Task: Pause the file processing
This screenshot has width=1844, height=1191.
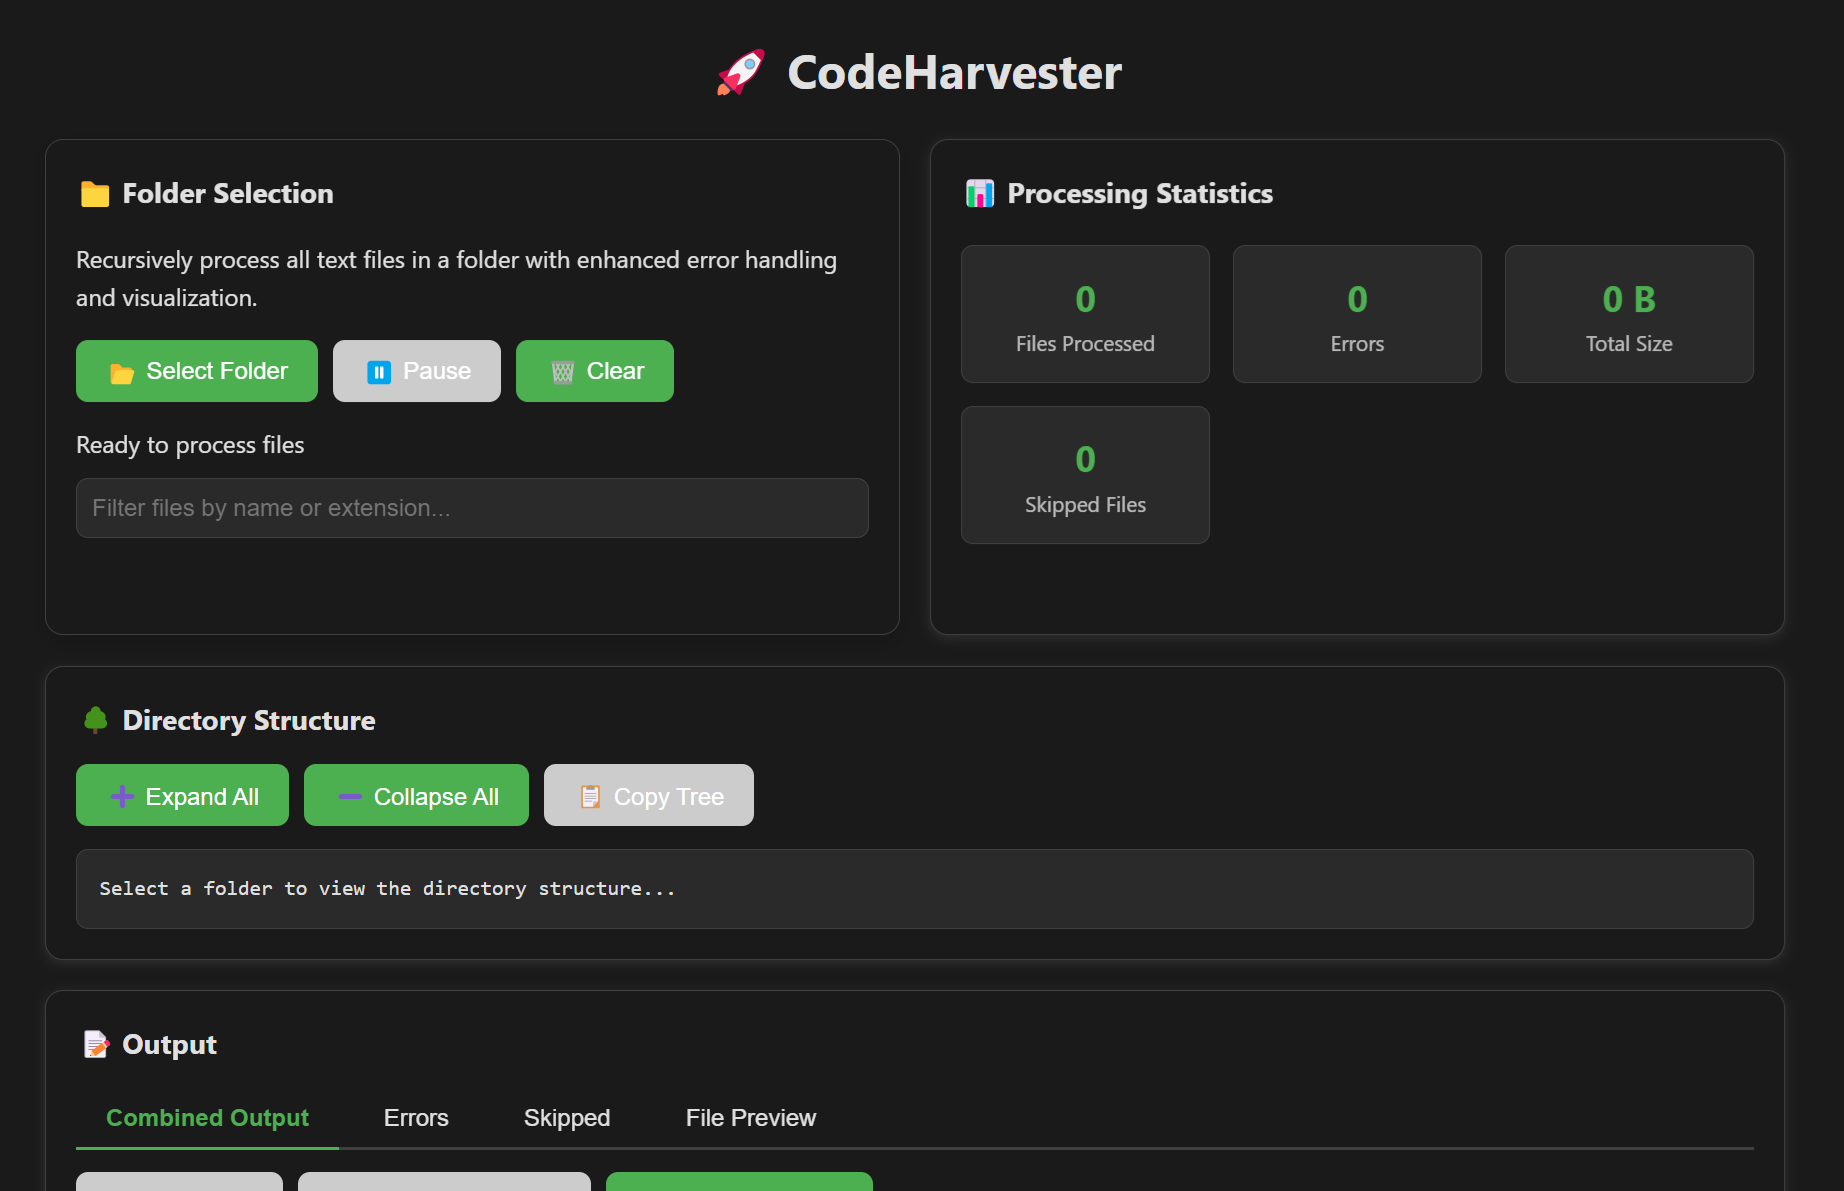Action: coord(417,371)
